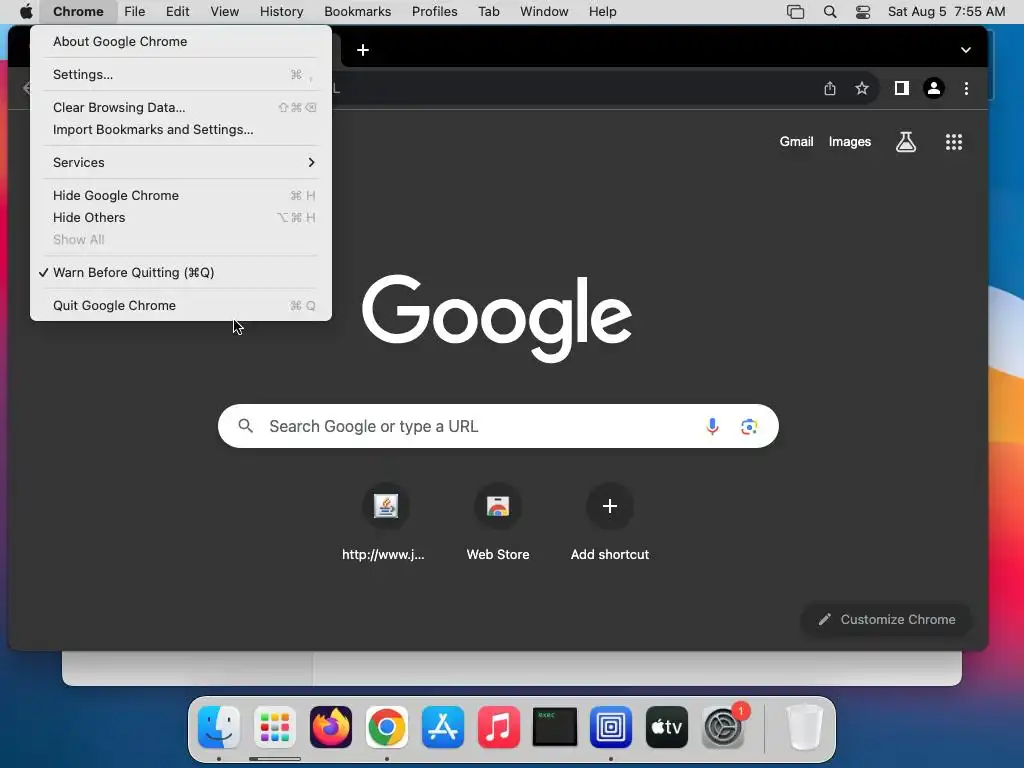Viewport: 1024px width, 768px height.
Task: Open Settings... from Chrome menu
Action: pyautogui.click(x=181, y=74)
